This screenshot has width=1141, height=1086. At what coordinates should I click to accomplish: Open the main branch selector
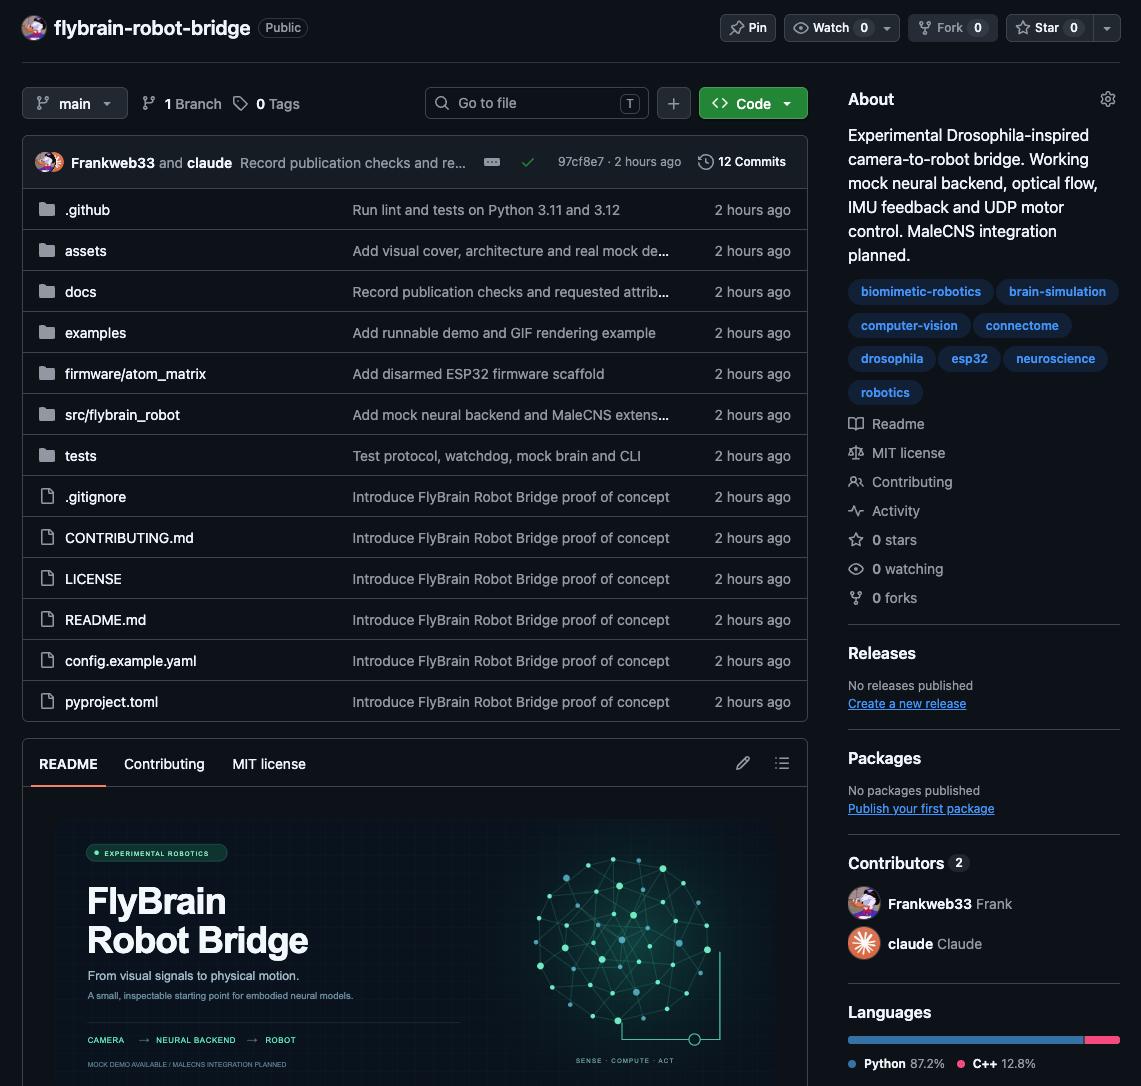[75, 103]
